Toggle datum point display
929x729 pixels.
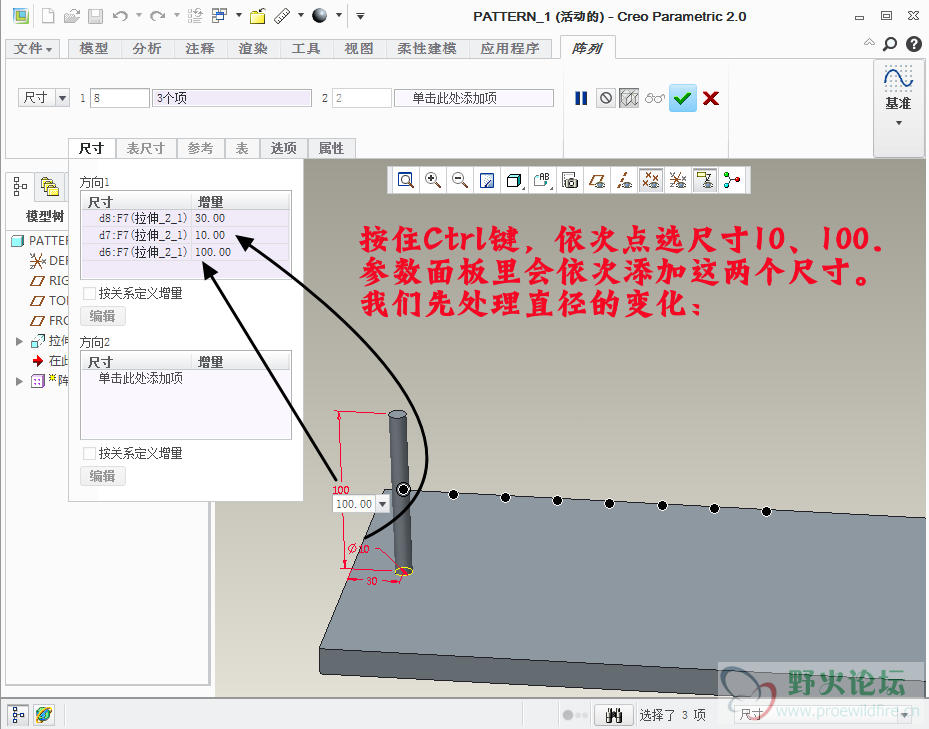click(x=651, y=180)
